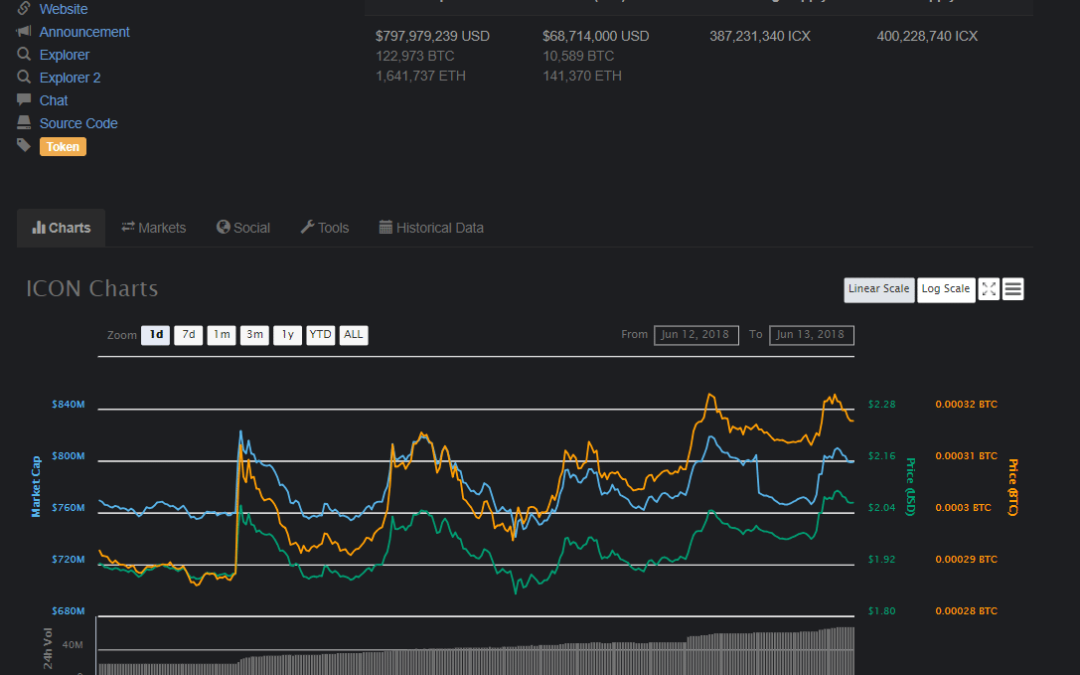
Task: Click the 400,228,740 ICX supply value
Action: click(x=927, y=36)
